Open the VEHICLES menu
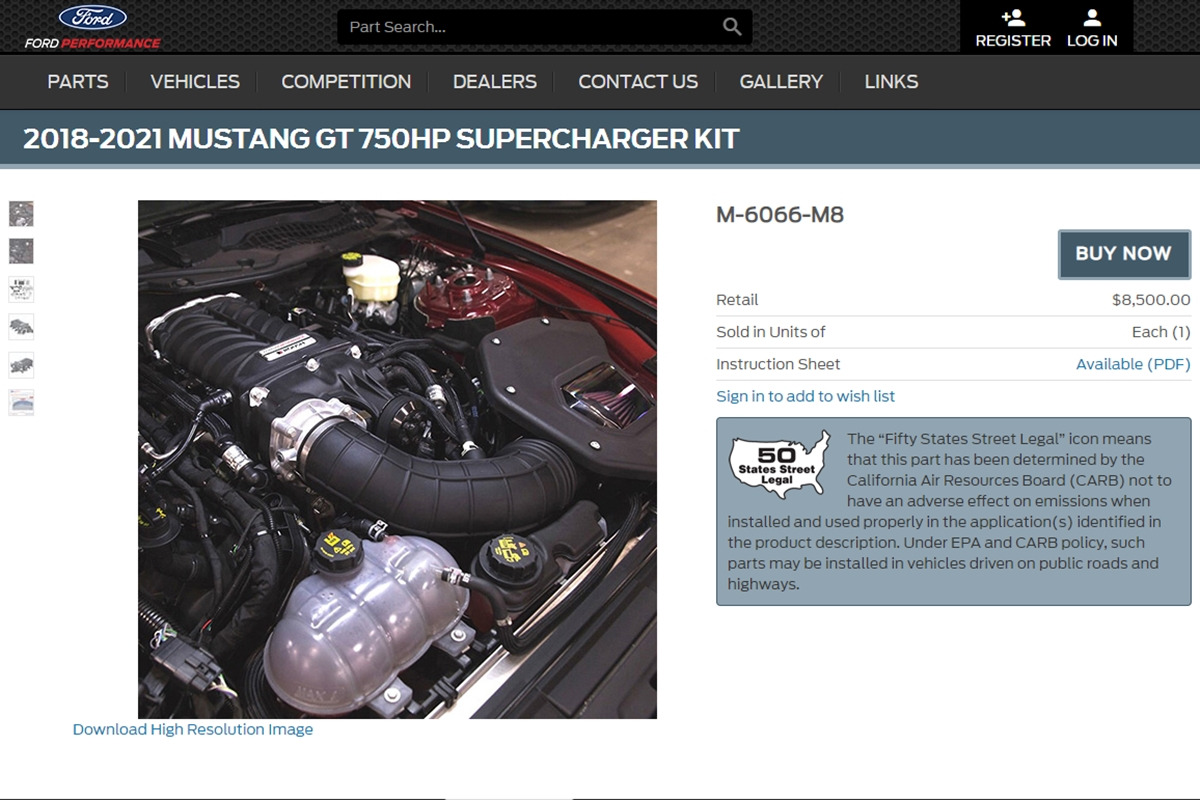The width and height of the screenshot is (1200, 800). [194, 82]
